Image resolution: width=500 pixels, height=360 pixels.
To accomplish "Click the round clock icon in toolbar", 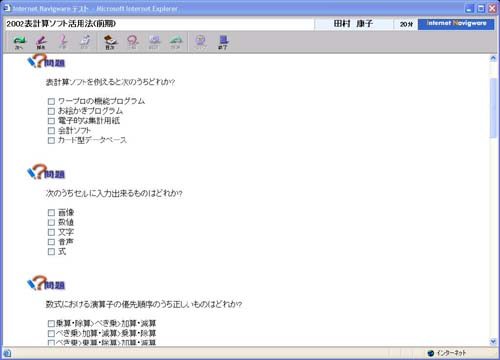I will point(200,42).
